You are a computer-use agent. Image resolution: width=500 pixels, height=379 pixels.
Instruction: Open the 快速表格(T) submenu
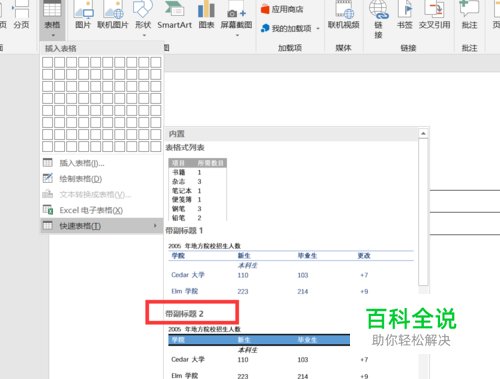point(101,226)
